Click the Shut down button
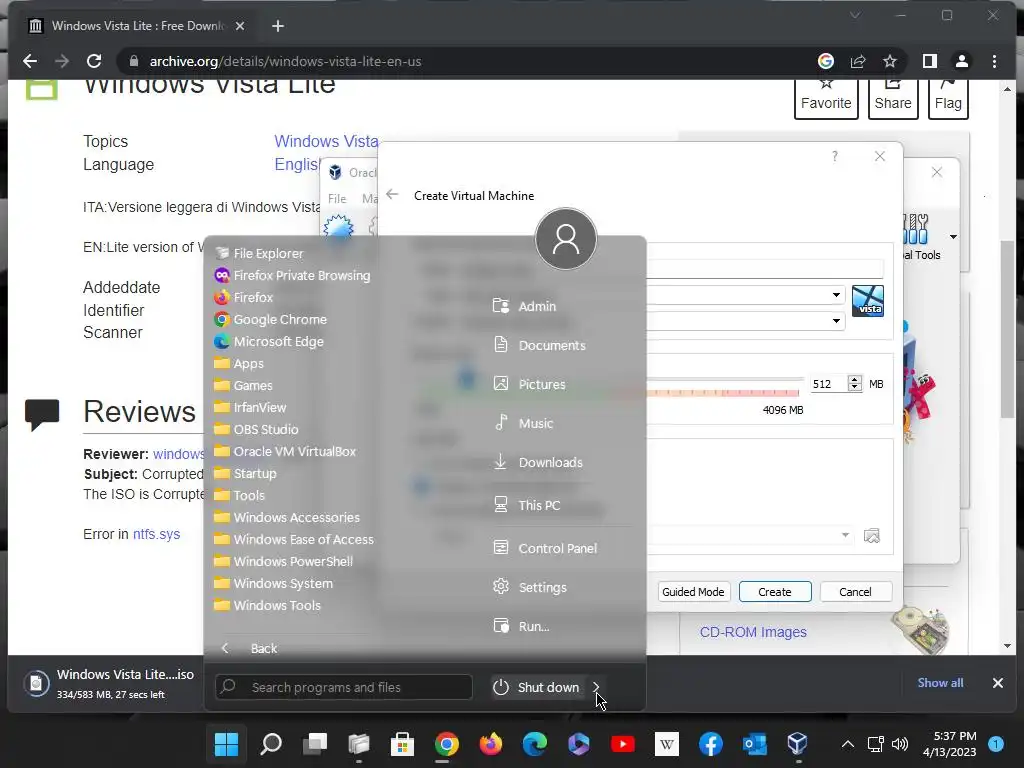Viewport: 1024px width, 768px height. (x=537, y=687)
